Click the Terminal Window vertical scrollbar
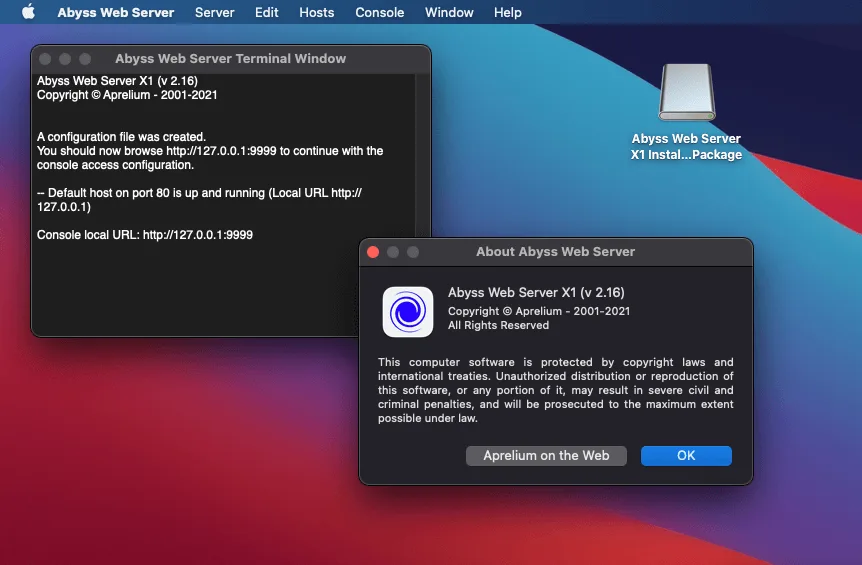862x565 pixels. tap(422, 154)
